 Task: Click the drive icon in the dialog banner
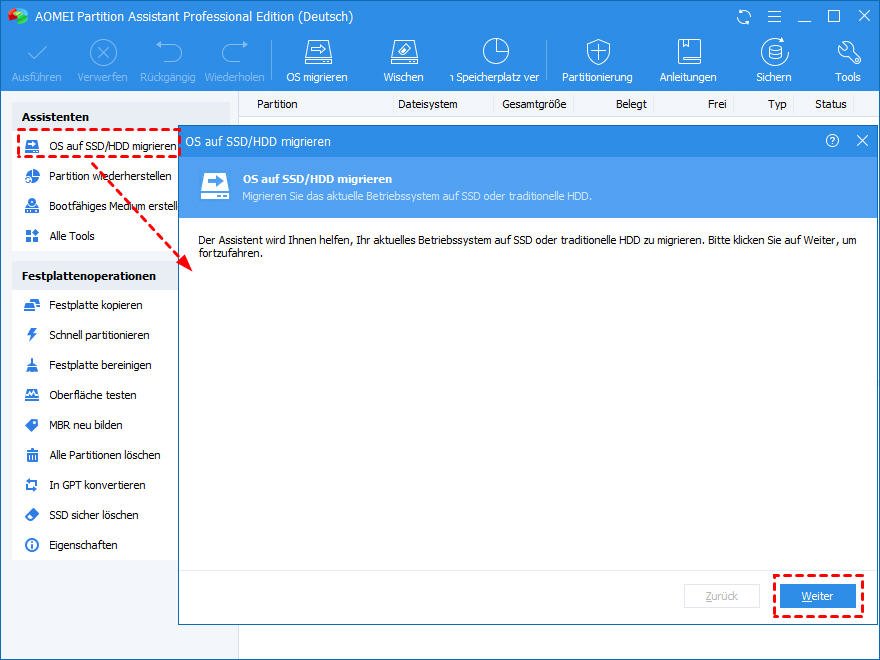(x=215, y=186)
